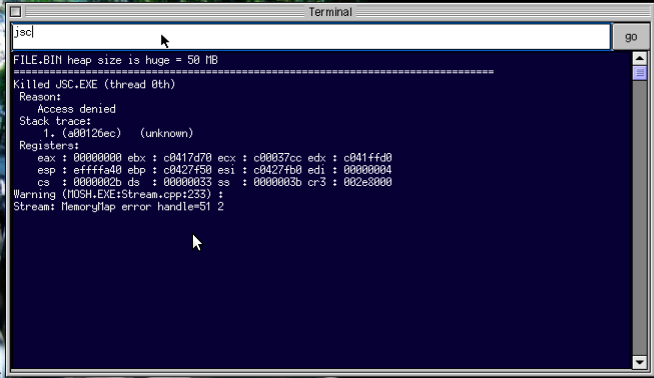Click the scrollbar track below the thumb
Viewport: 654px width, 378px height.
pos(639,217)
